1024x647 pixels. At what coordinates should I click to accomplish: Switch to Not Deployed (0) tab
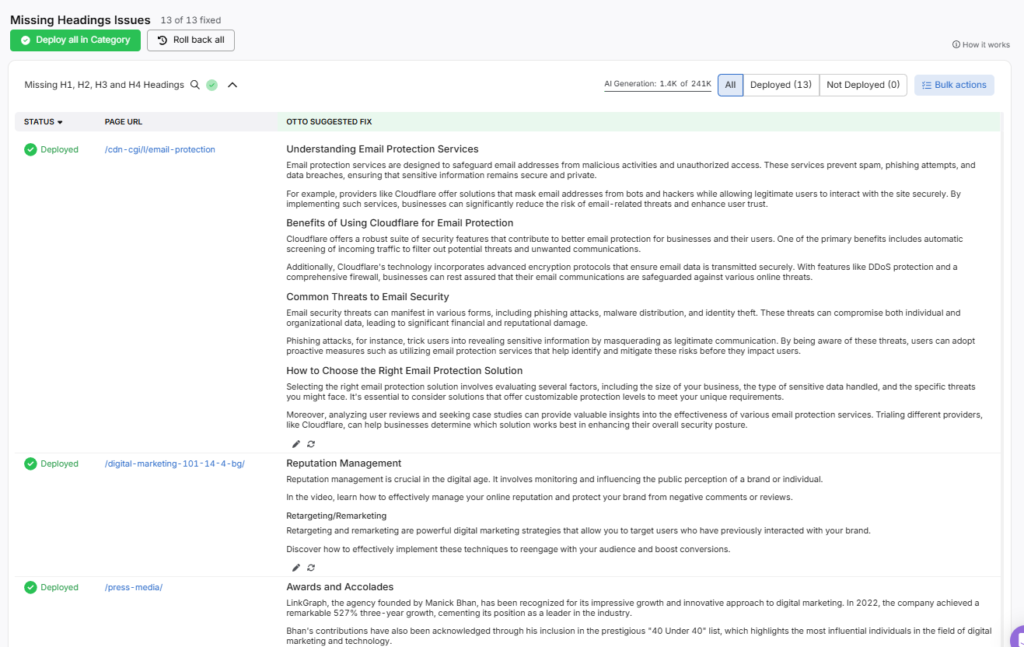[x=863, y=85]
